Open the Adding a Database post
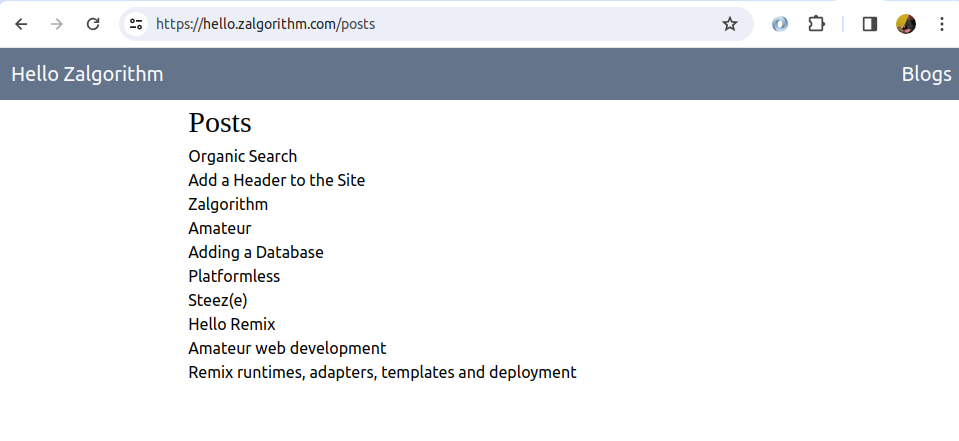The width and height of the screenshot is (959, 441). click(x=256, y=252)
